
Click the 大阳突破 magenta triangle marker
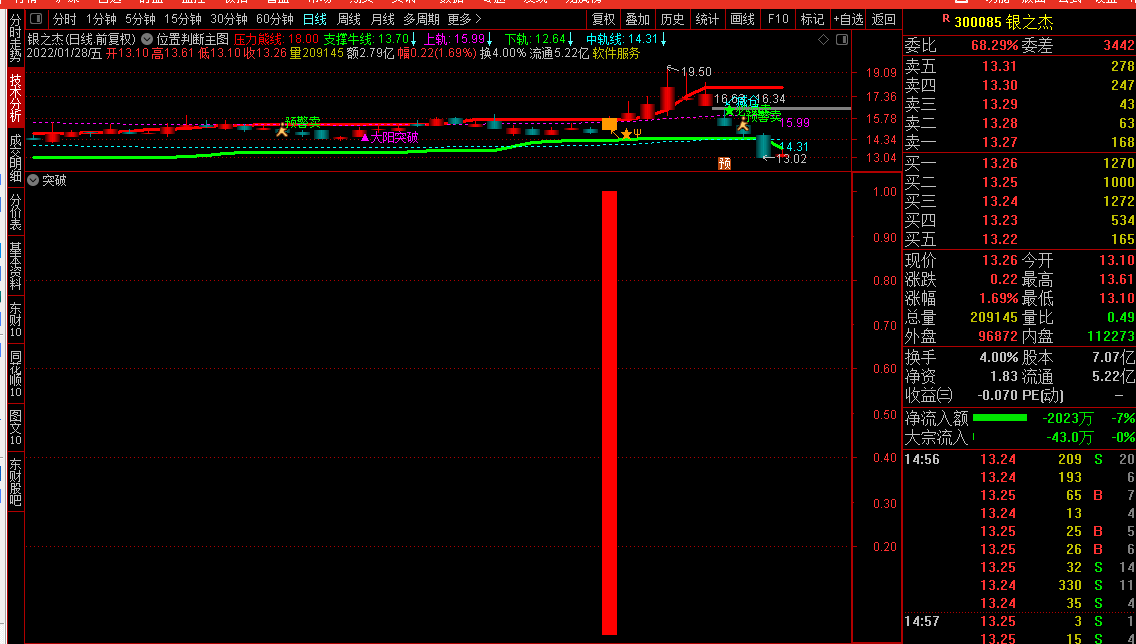pos(365,136)
